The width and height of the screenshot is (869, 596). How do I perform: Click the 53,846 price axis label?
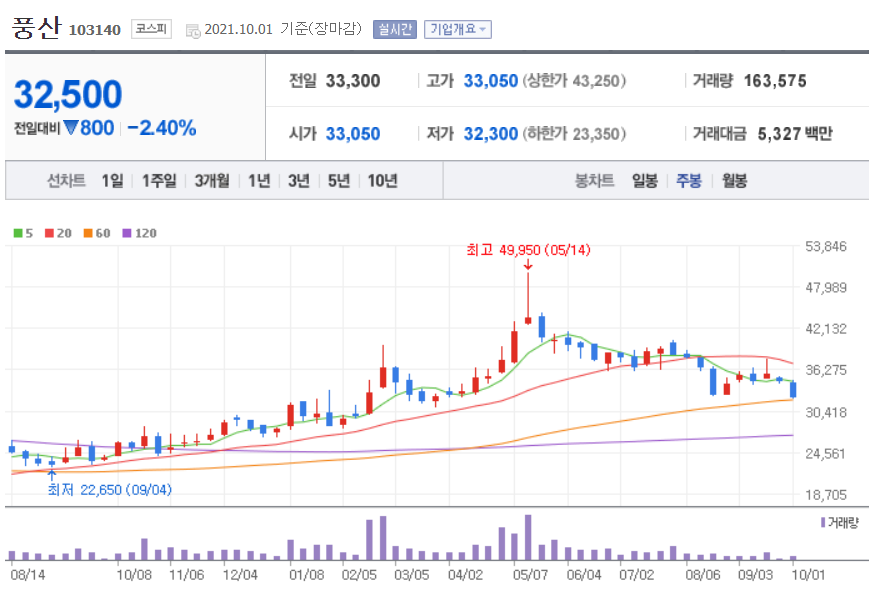826,246
